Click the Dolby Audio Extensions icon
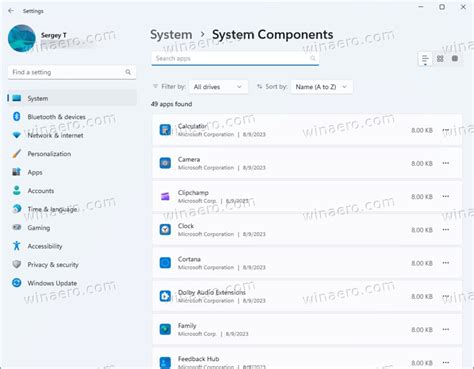Viewport: 474px width, 369px height. pyautogui.click(x=165, y=296)
